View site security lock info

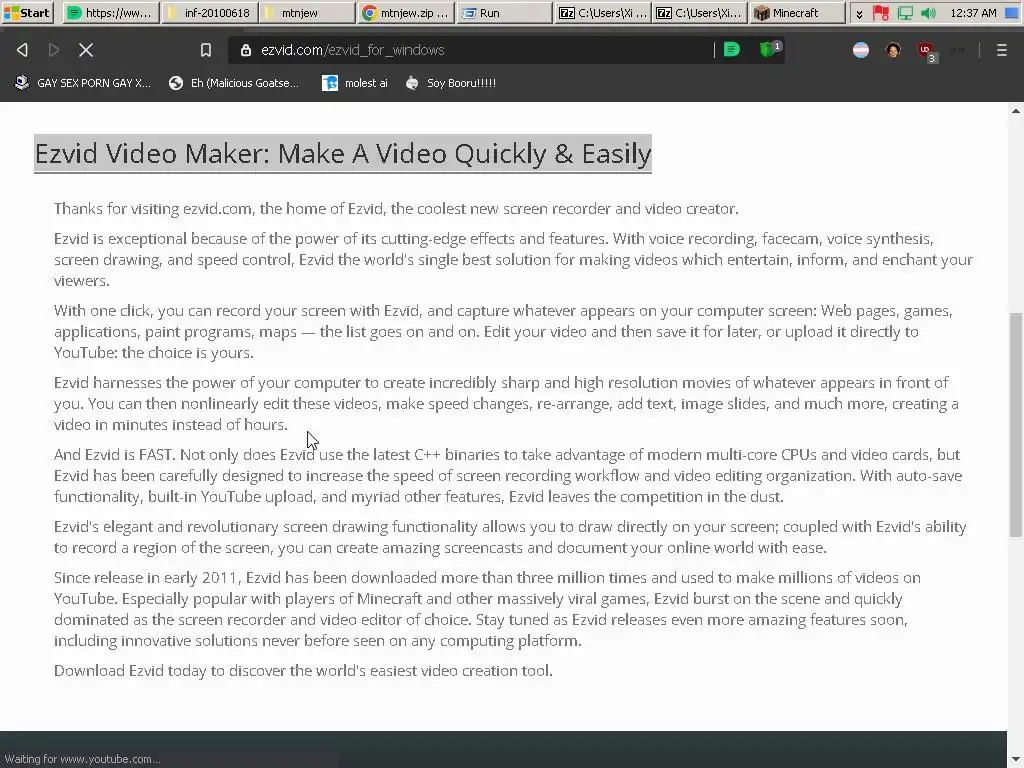coord(246,50)
